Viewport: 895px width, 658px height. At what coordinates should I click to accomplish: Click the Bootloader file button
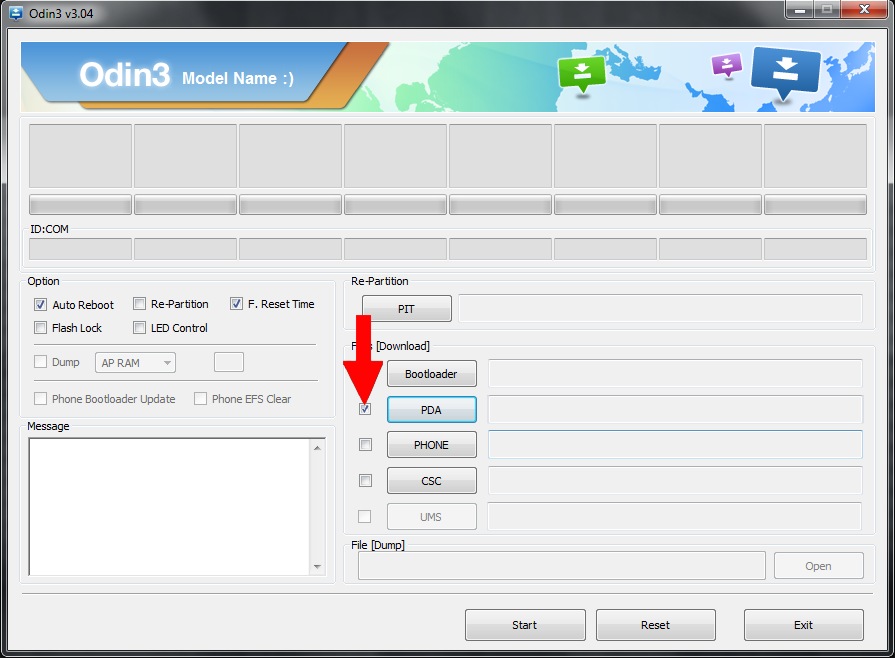click(x=432, y=374)
